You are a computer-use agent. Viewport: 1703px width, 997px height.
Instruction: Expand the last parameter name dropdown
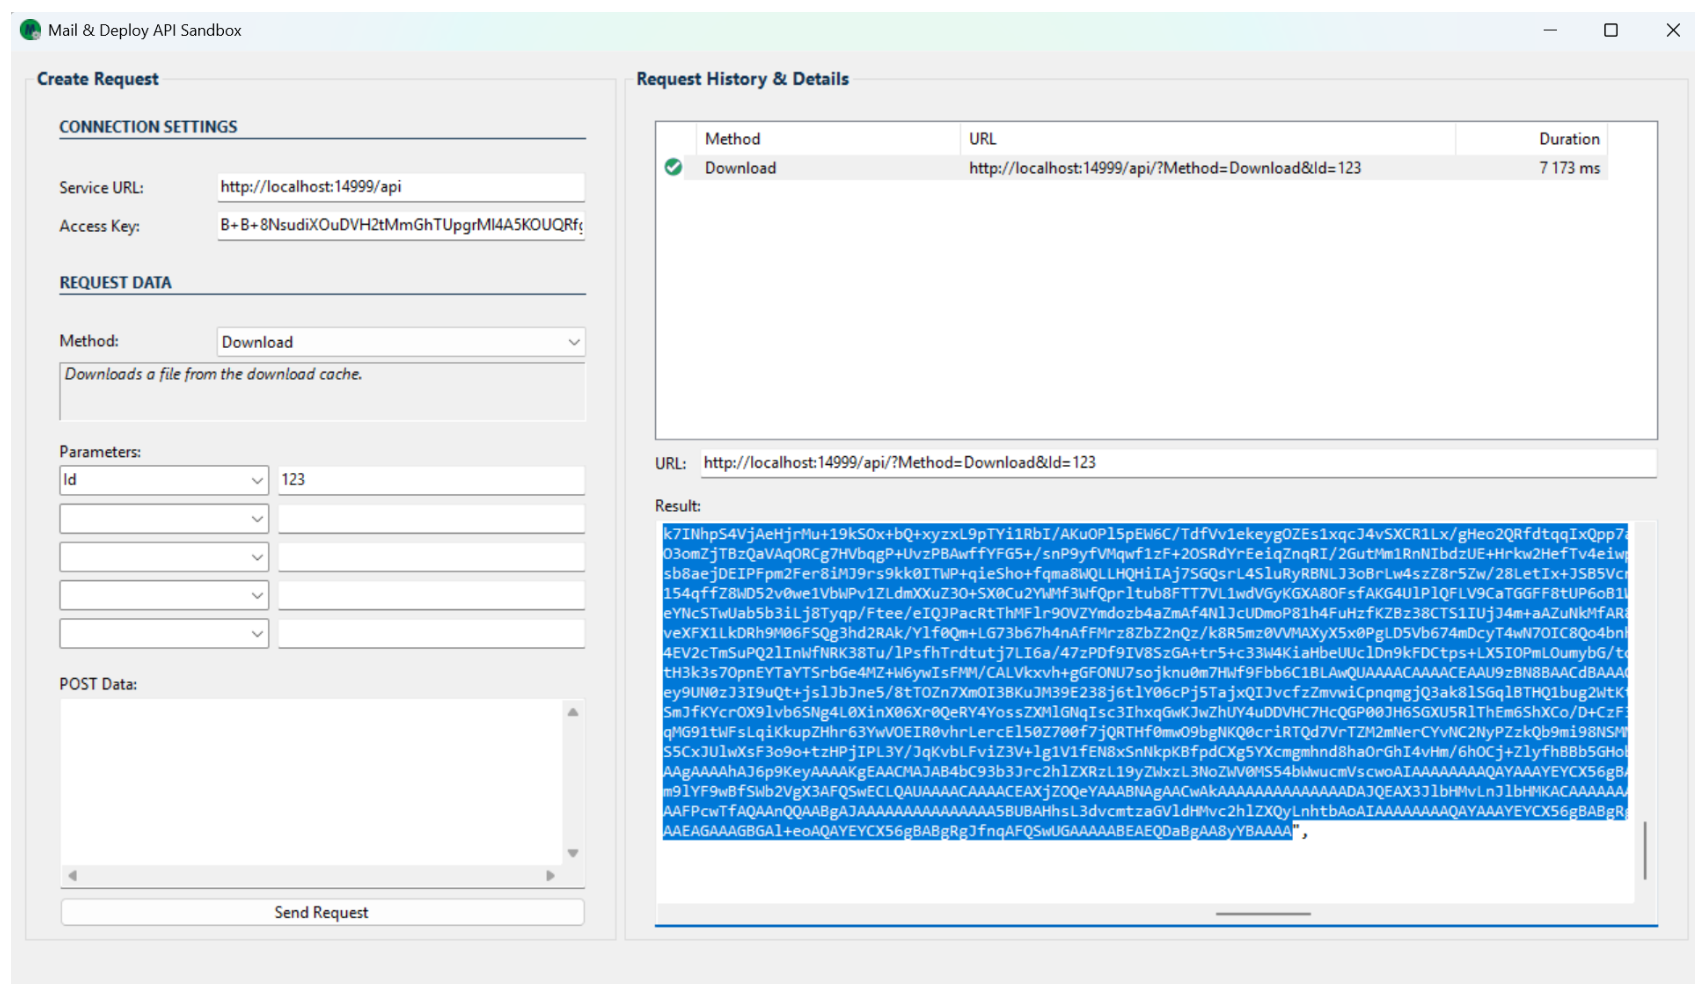[x=256, y=634]
